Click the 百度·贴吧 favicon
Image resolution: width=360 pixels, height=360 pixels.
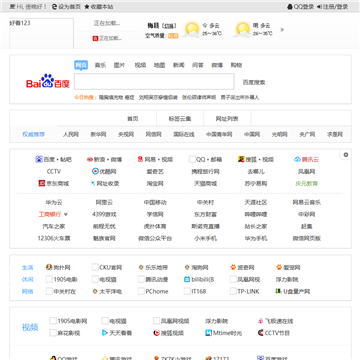(39, 159)
